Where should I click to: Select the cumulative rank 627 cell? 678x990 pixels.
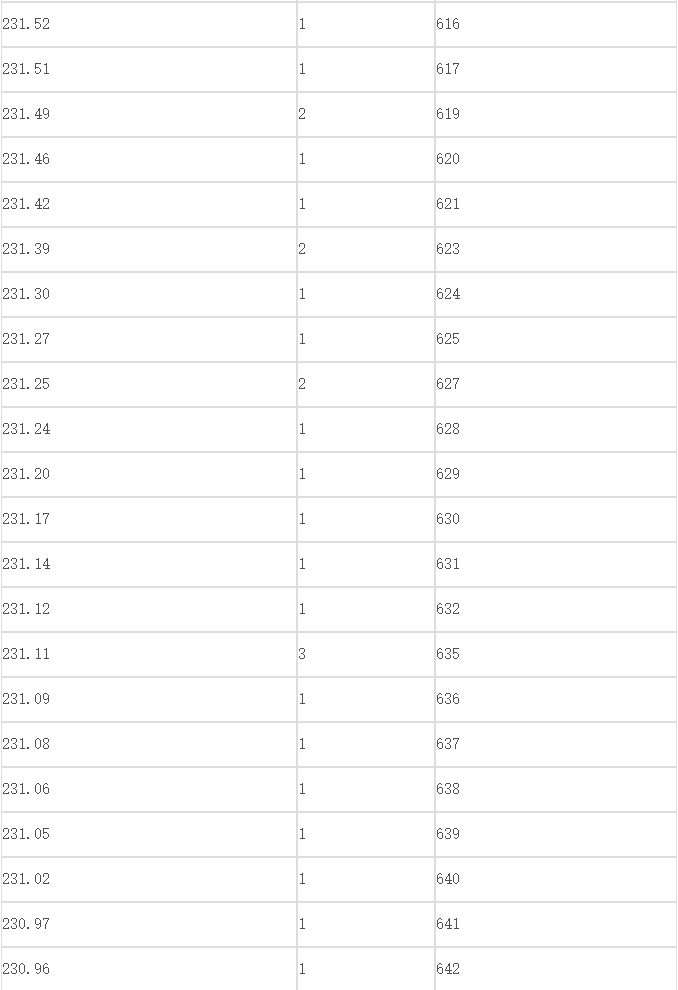pyautogui.click(x=556, y=385)
